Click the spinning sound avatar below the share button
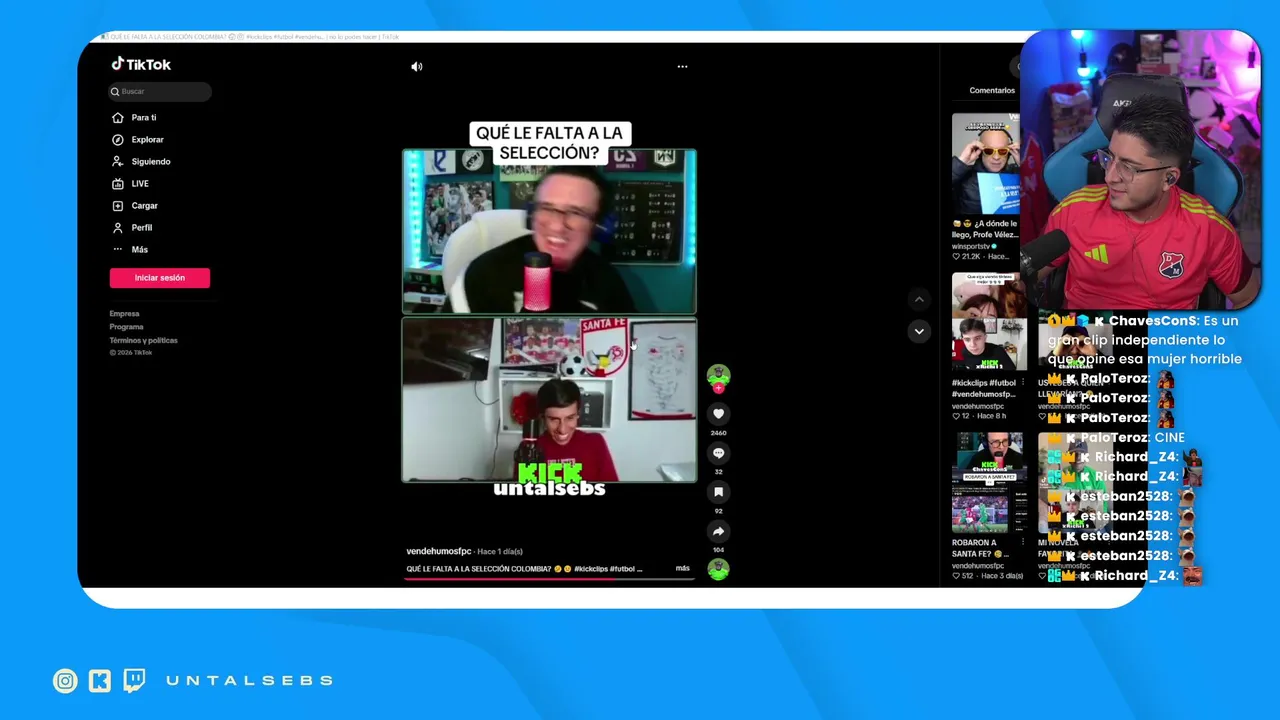 click(x=718, y=570)
